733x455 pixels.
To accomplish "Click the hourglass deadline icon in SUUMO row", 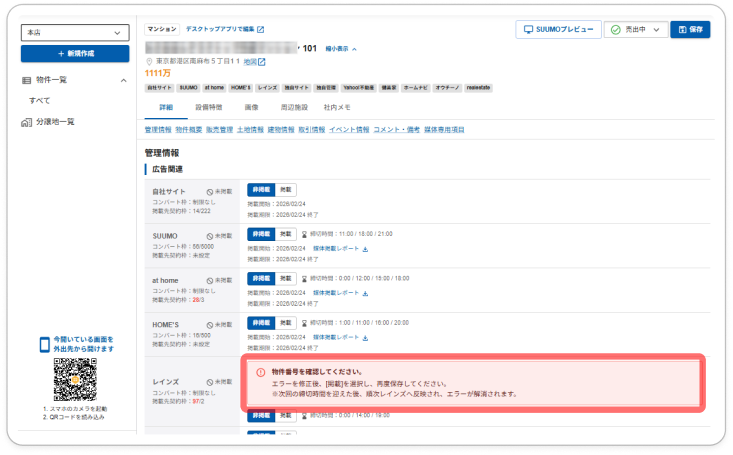I will (x=304, y=234).
